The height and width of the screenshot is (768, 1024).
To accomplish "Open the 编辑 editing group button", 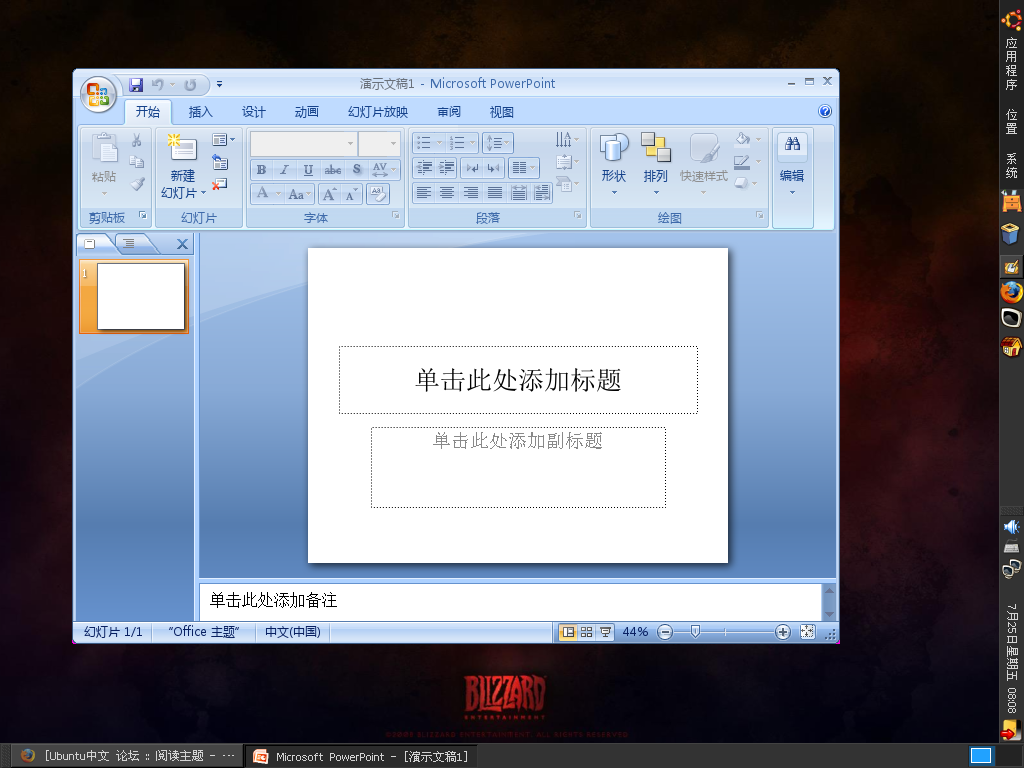I will point(792,164).
